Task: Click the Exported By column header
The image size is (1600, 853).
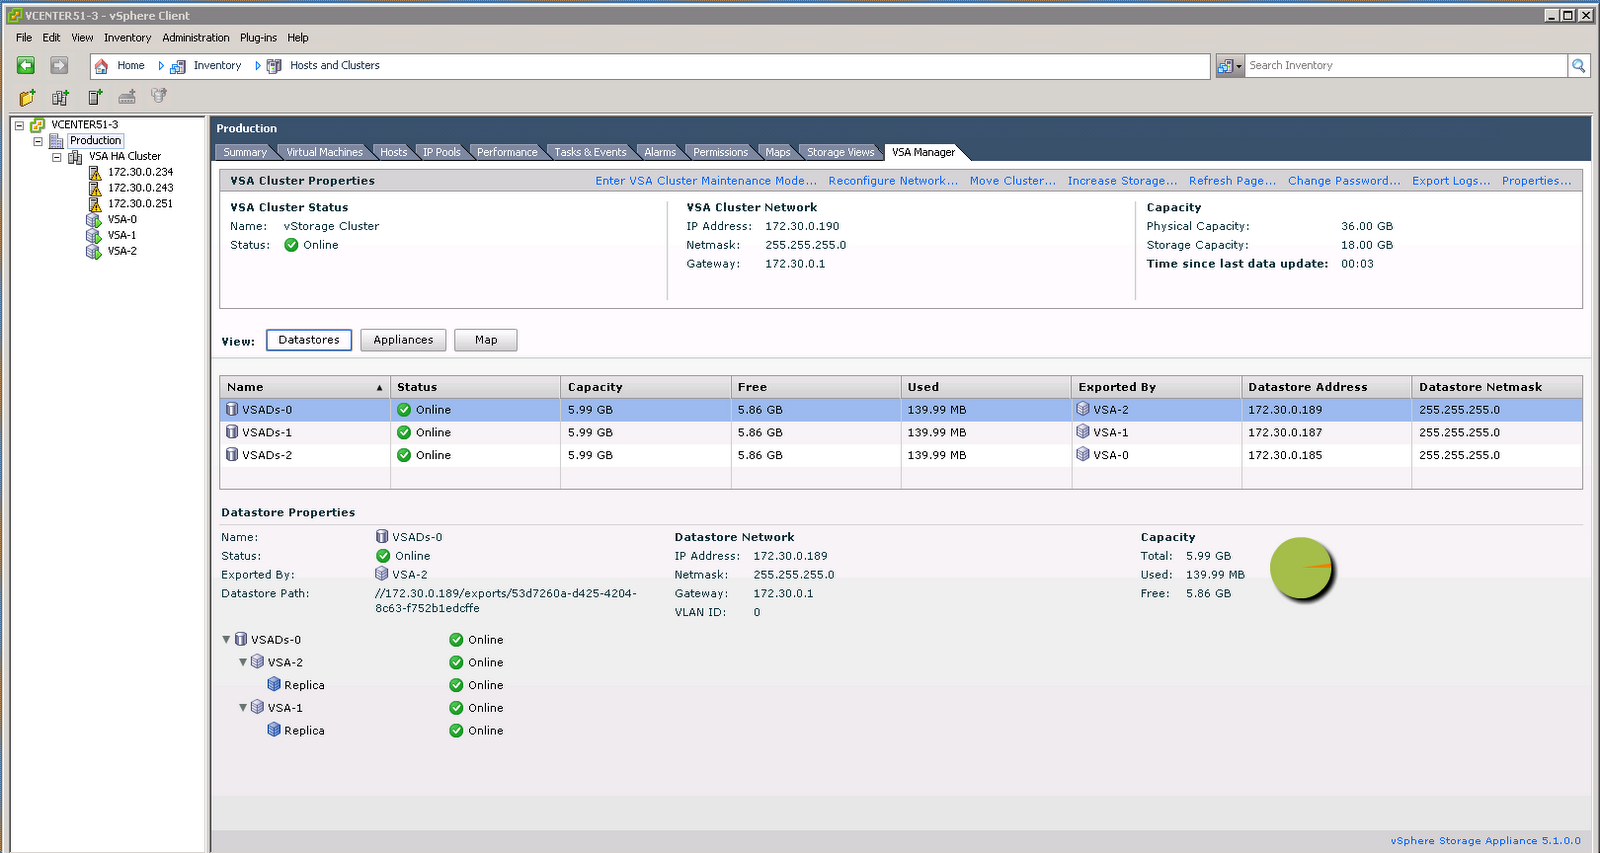Action: (1156, 387)
